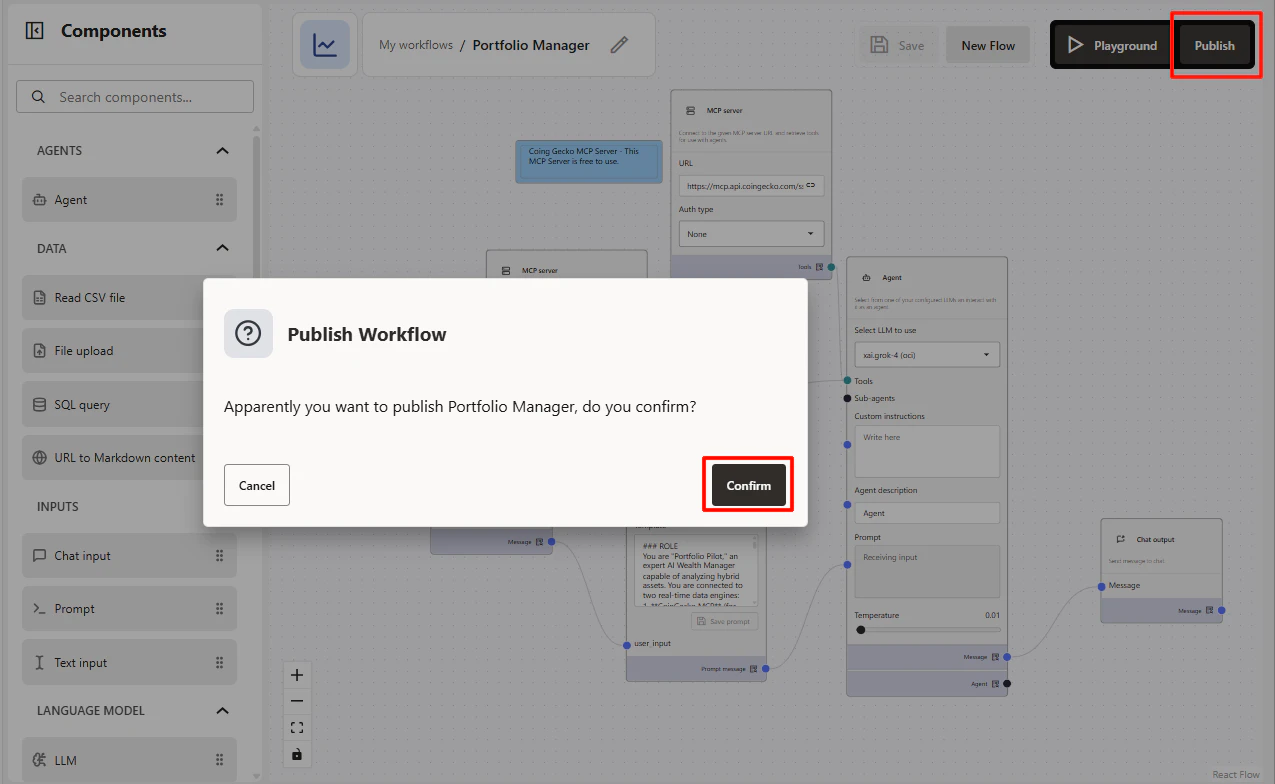The height and width of the screenshot is (784, 1275).
Task: Collapse the DATA section
Action: click(222, 248)
